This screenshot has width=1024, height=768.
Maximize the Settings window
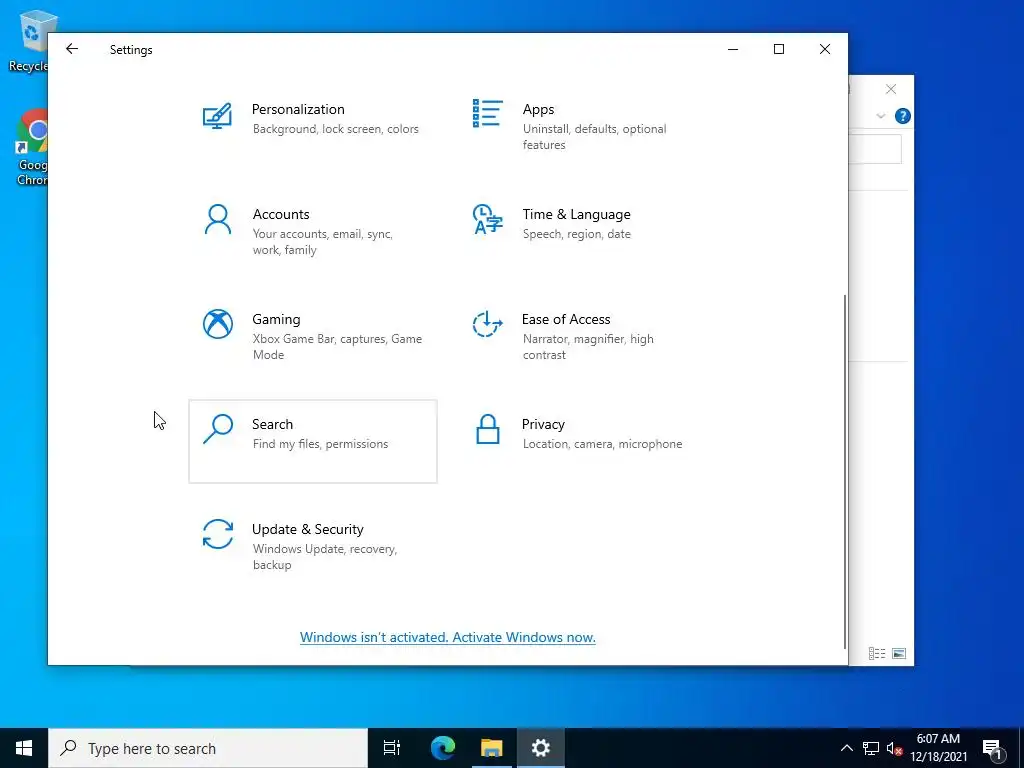pos(778,49)
